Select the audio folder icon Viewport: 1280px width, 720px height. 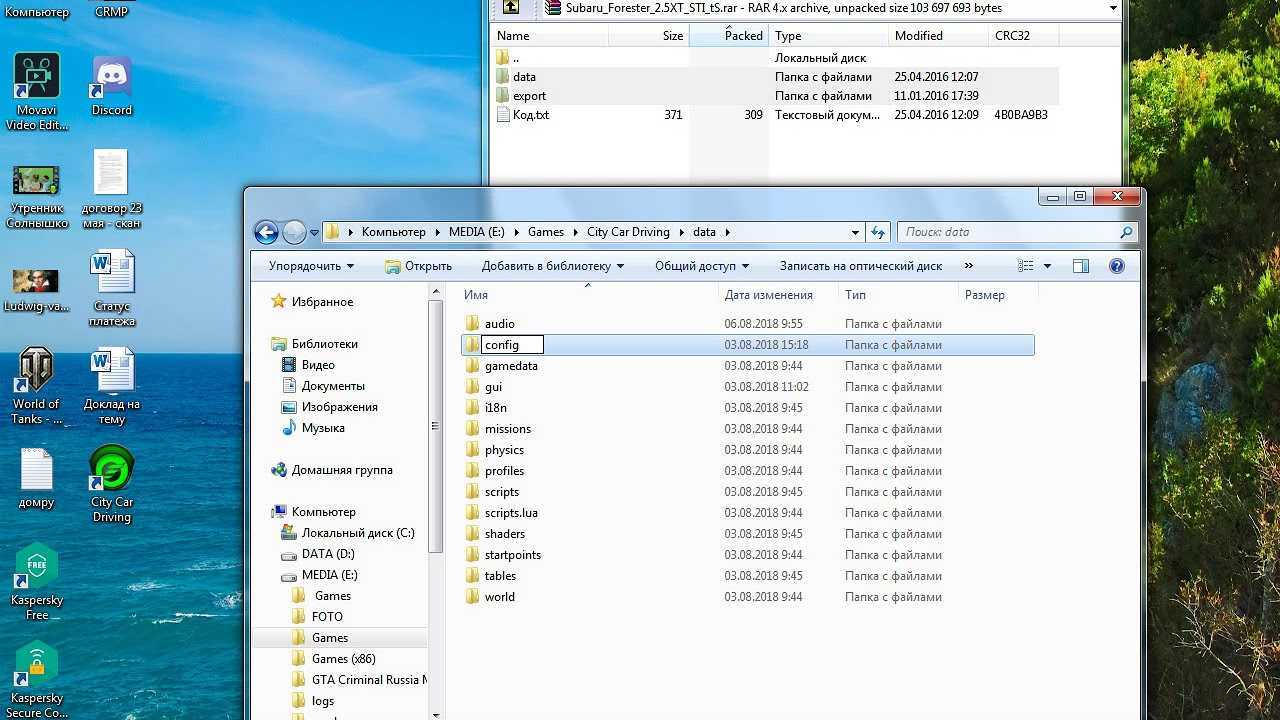pyautogui.click(x=473, y=324)
